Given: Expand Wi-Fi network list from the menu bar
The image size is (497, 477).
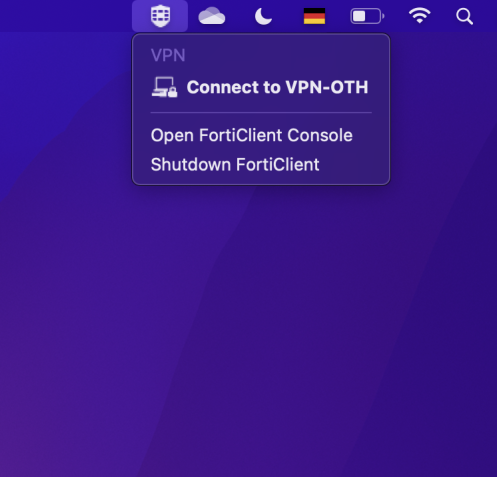Looking at the screenshot, I should coord(420,16).
